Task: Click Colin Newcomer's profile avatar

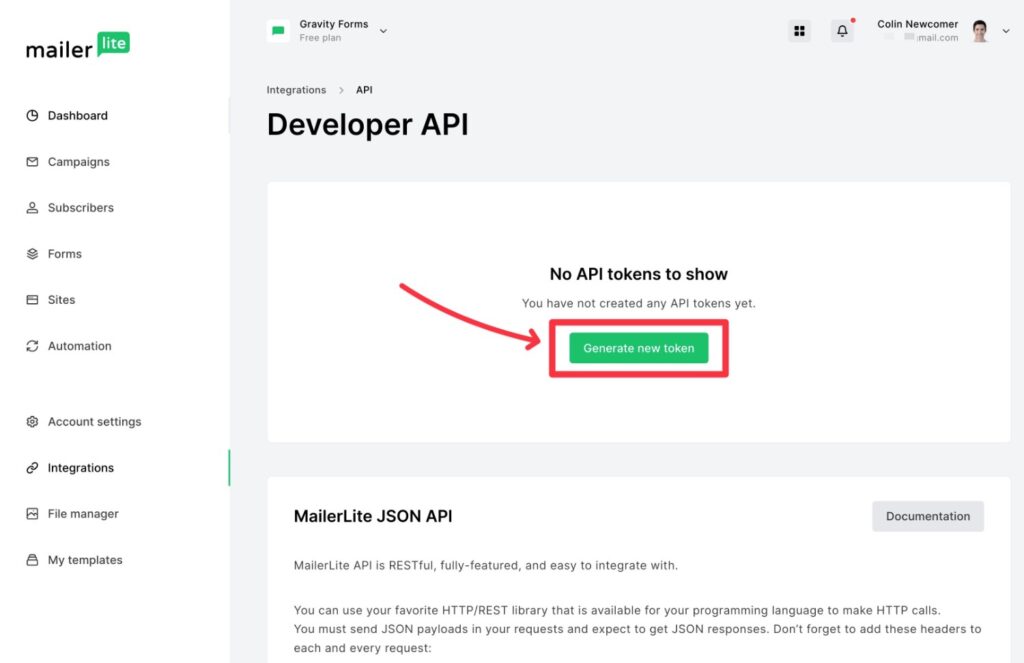Action: tap(980, 31)
